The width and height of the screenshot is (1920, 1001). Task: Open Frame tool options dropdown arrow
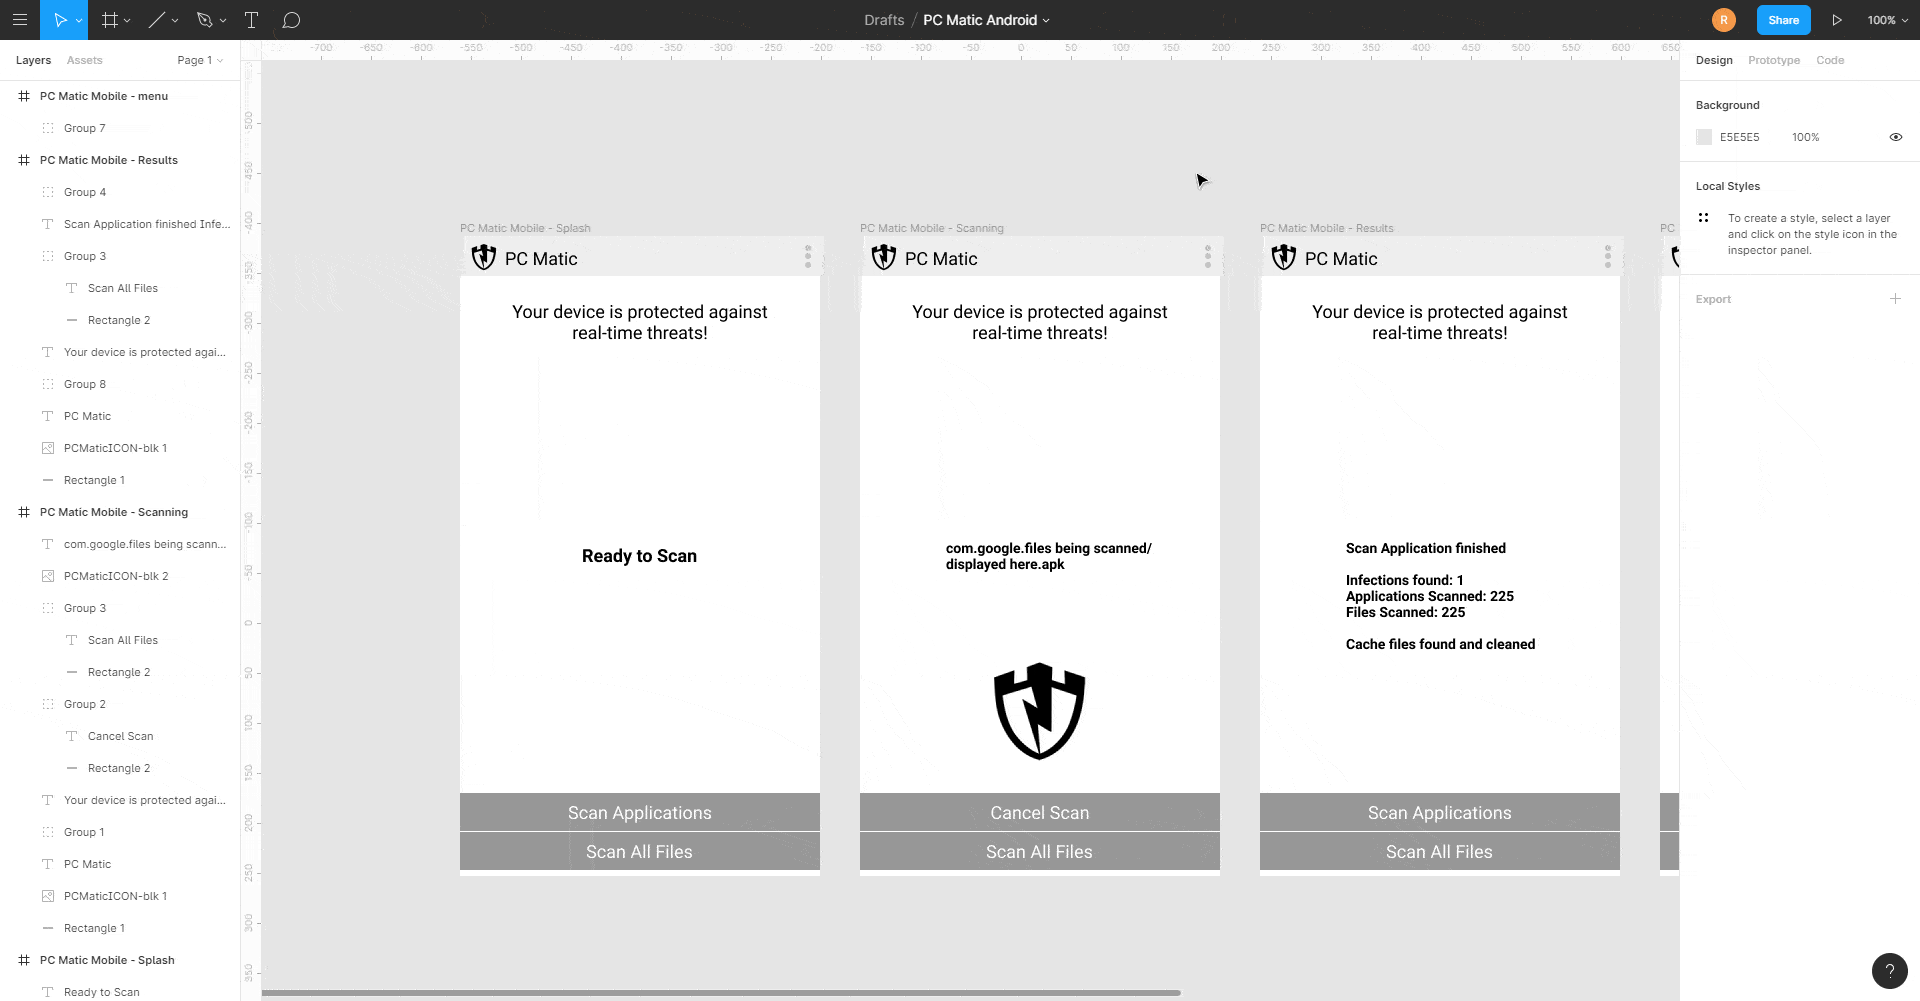(127, 20)
